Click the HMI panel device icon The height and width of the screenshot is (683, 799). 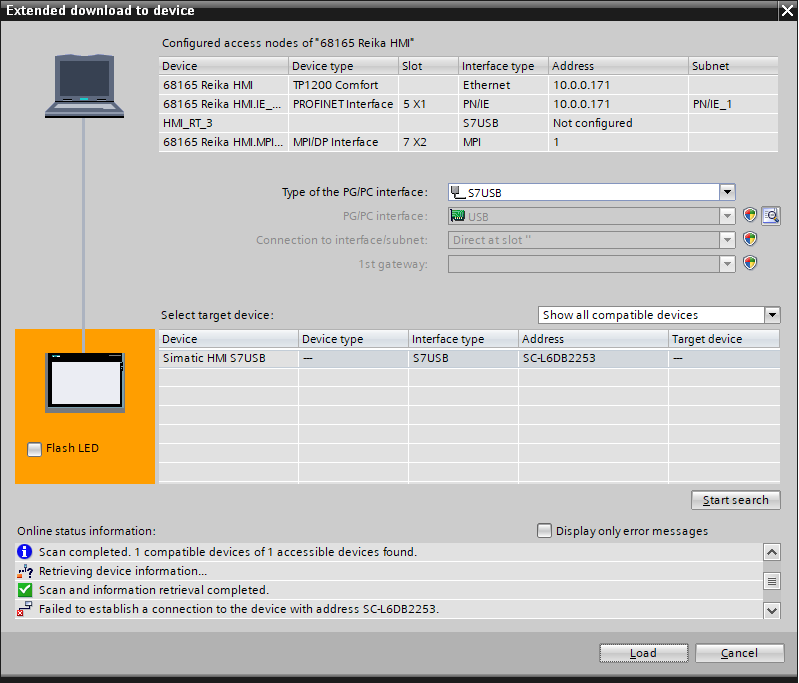(x=85, y=382)
